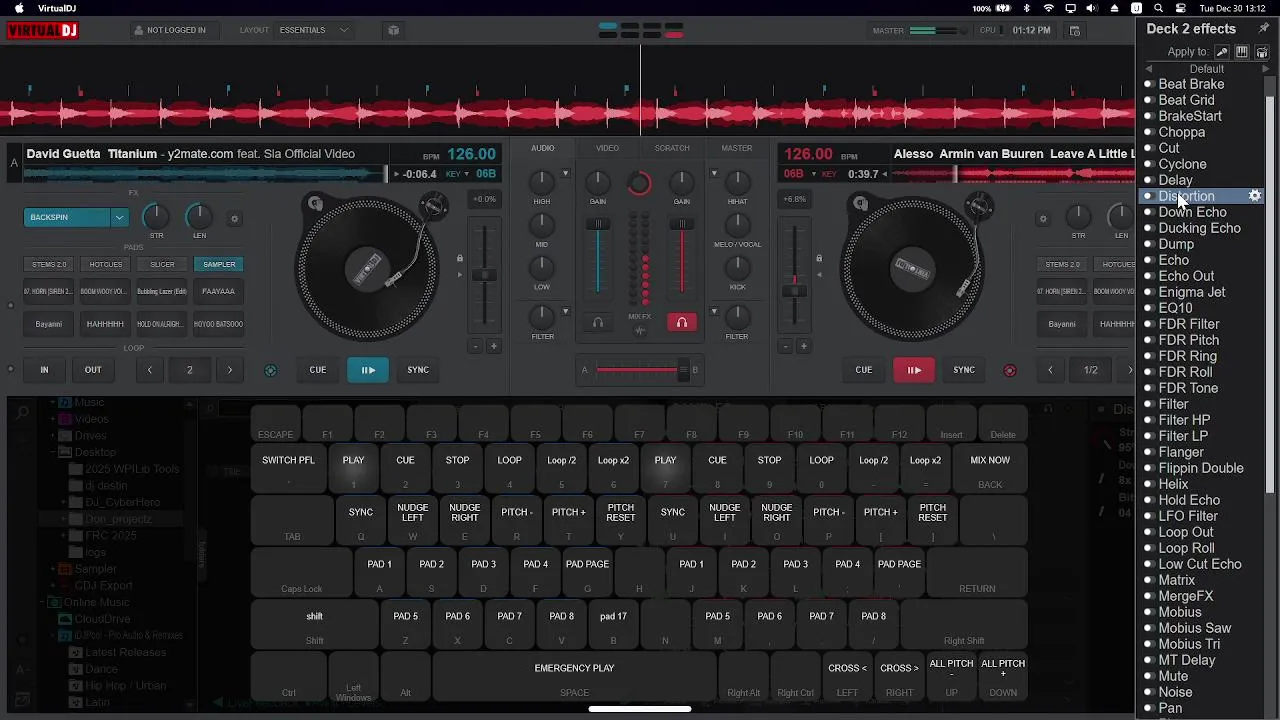Expand right FILTER mode dropdown

[x=714, y=311]
